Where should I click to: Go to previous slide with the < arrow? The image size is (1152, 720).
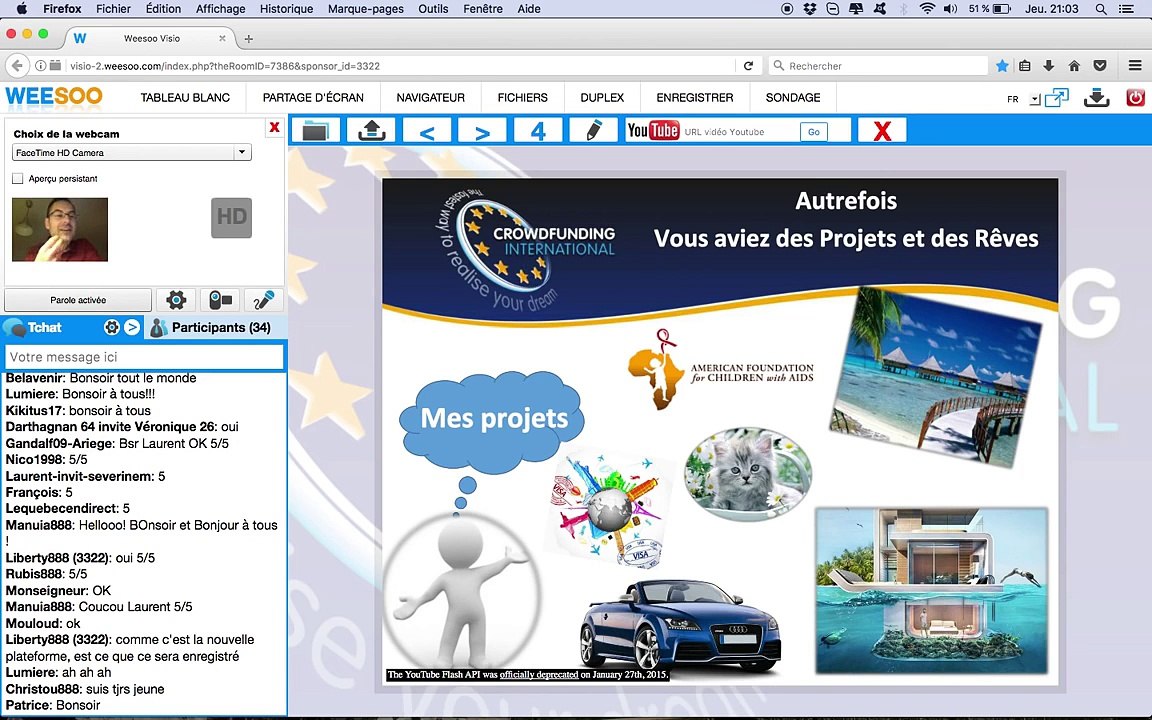[x=427, y=132]
